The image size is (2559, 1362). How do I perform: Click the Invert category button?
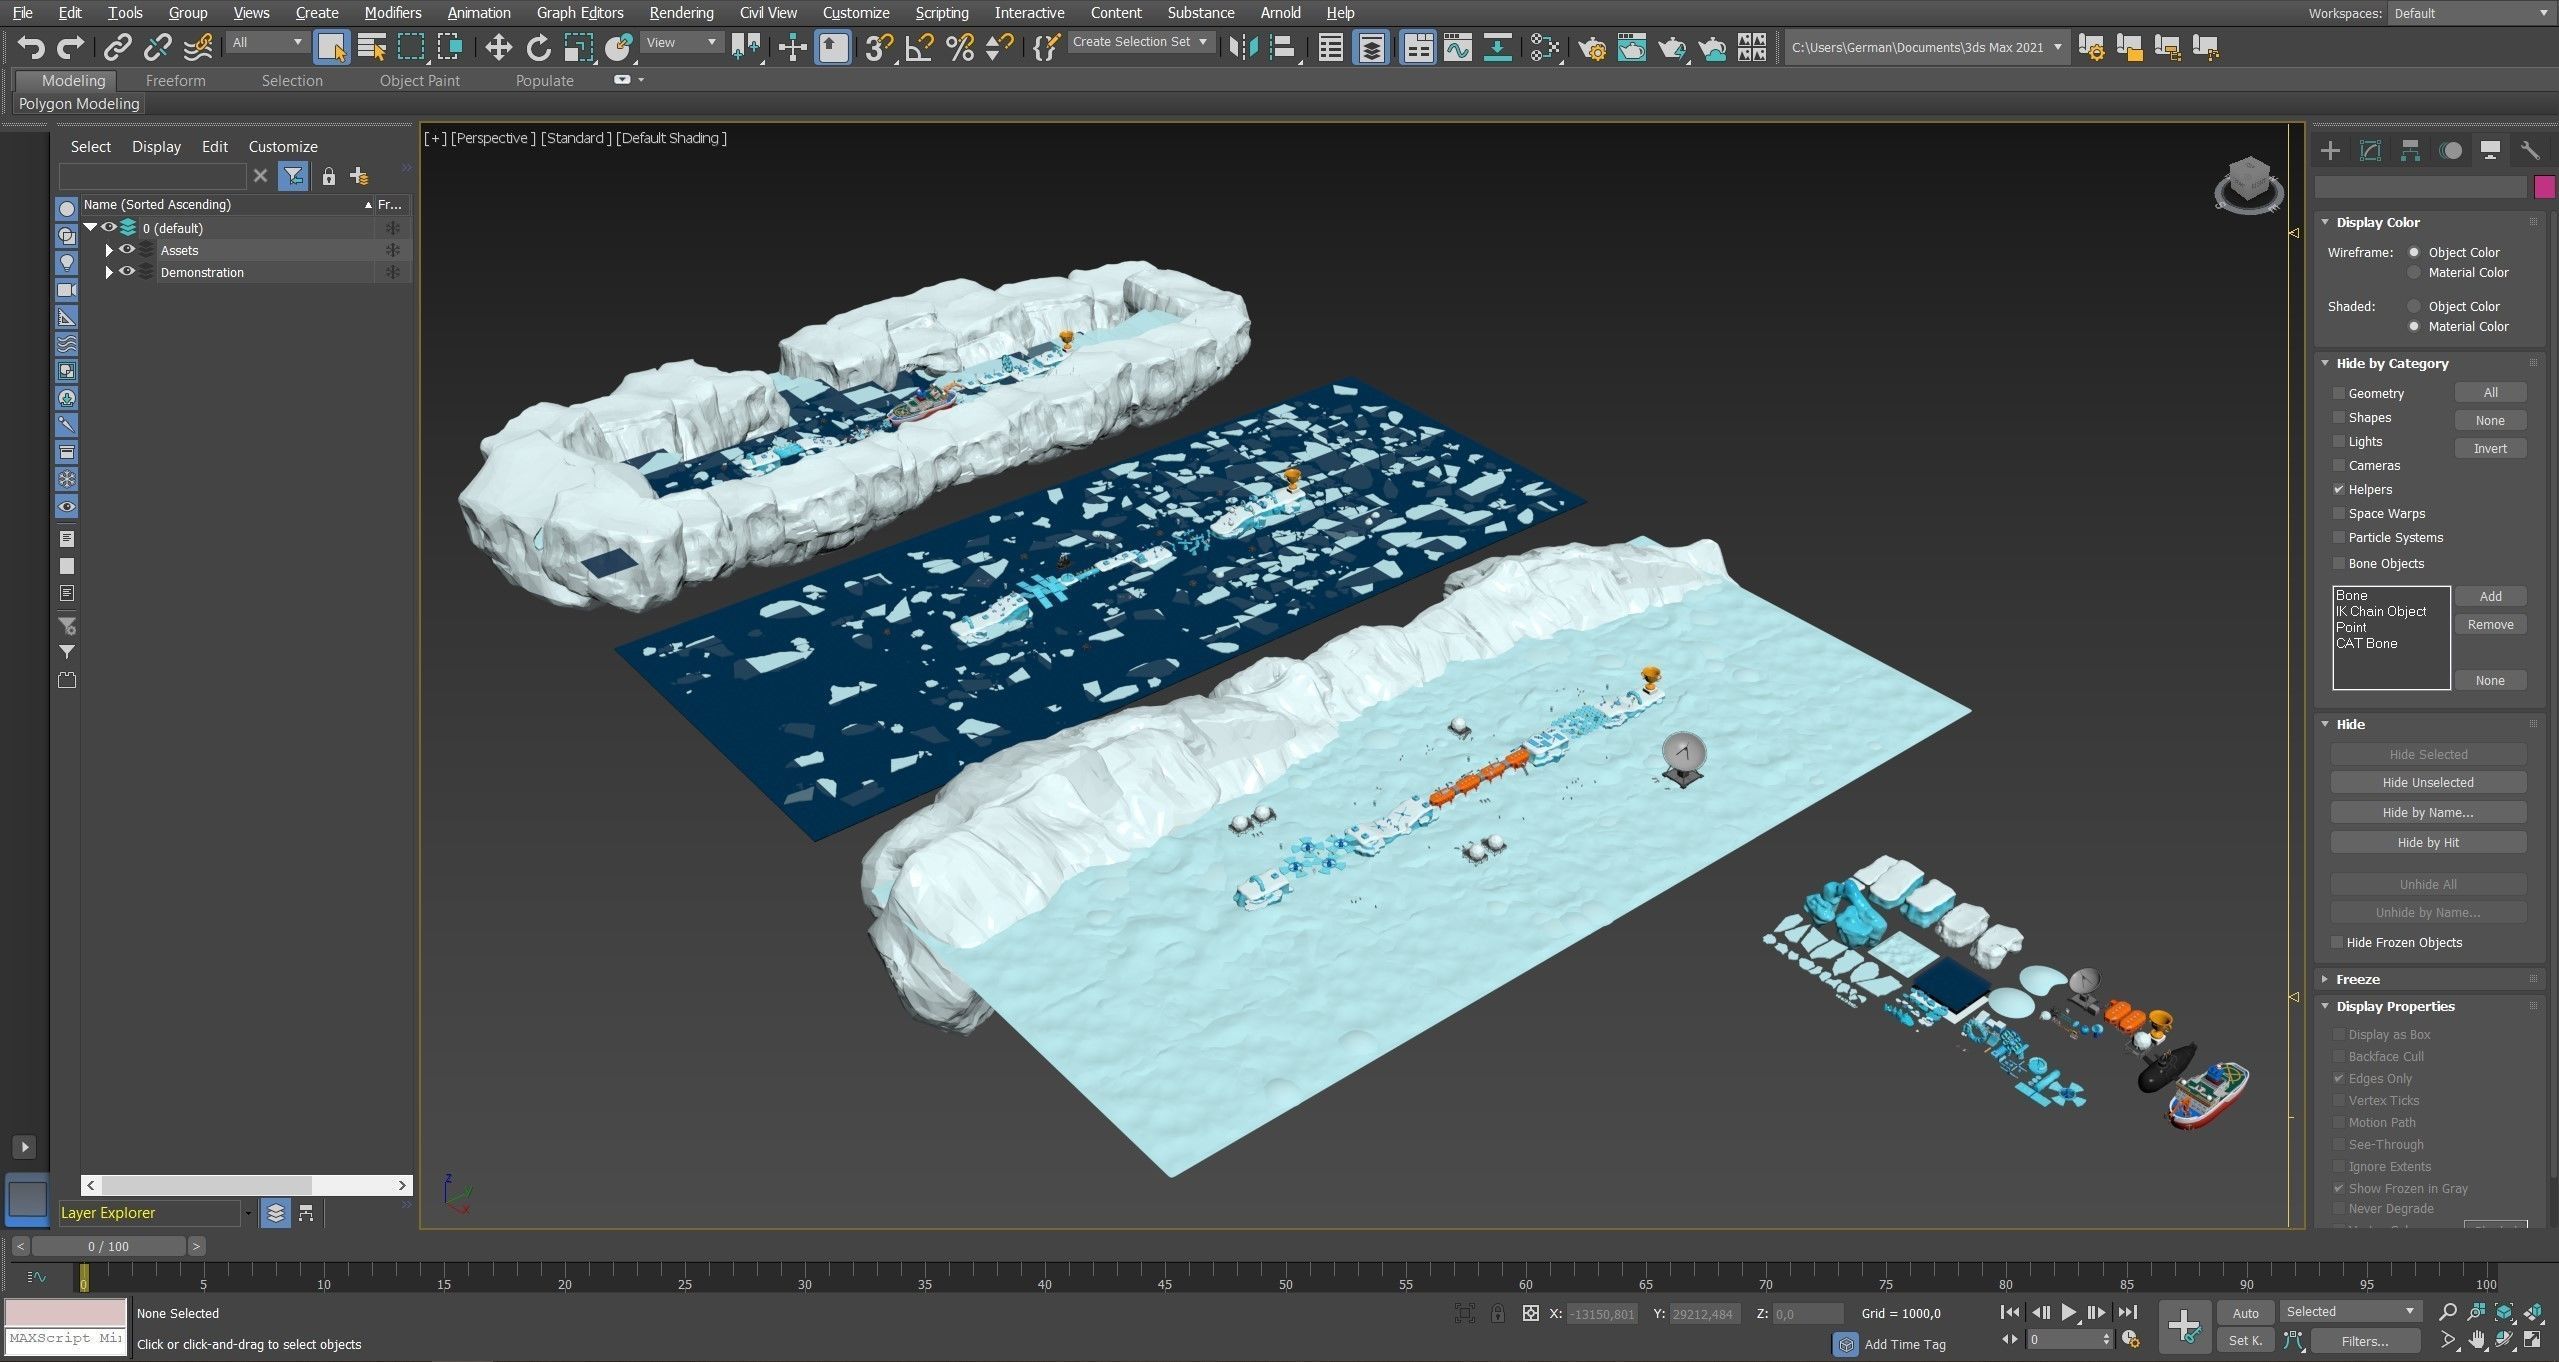pyautogui.click(x=2489, y=448)
